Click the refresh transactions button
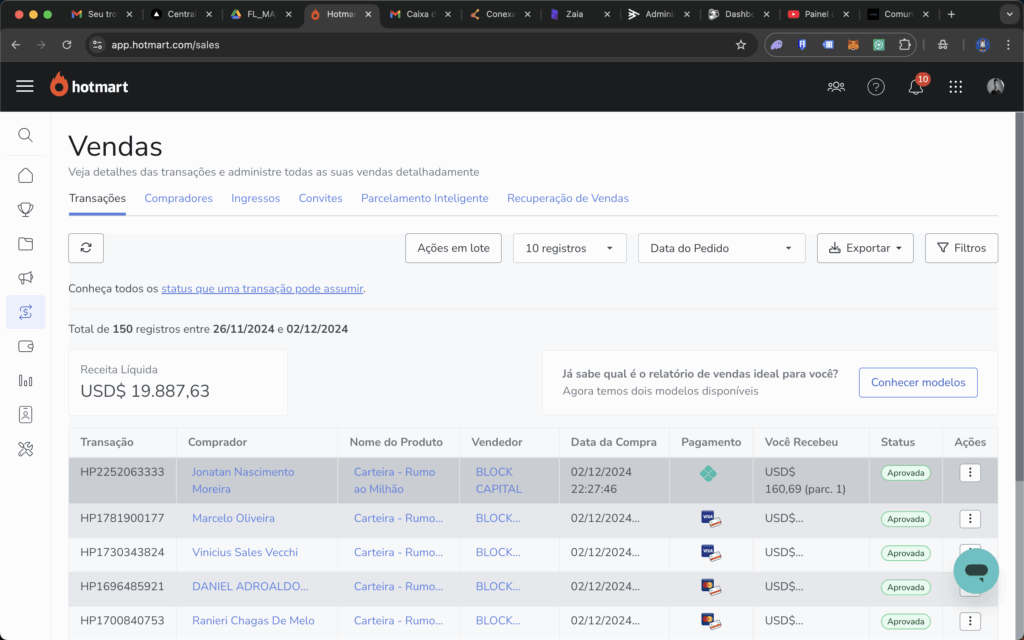 (x=86, y=248)
